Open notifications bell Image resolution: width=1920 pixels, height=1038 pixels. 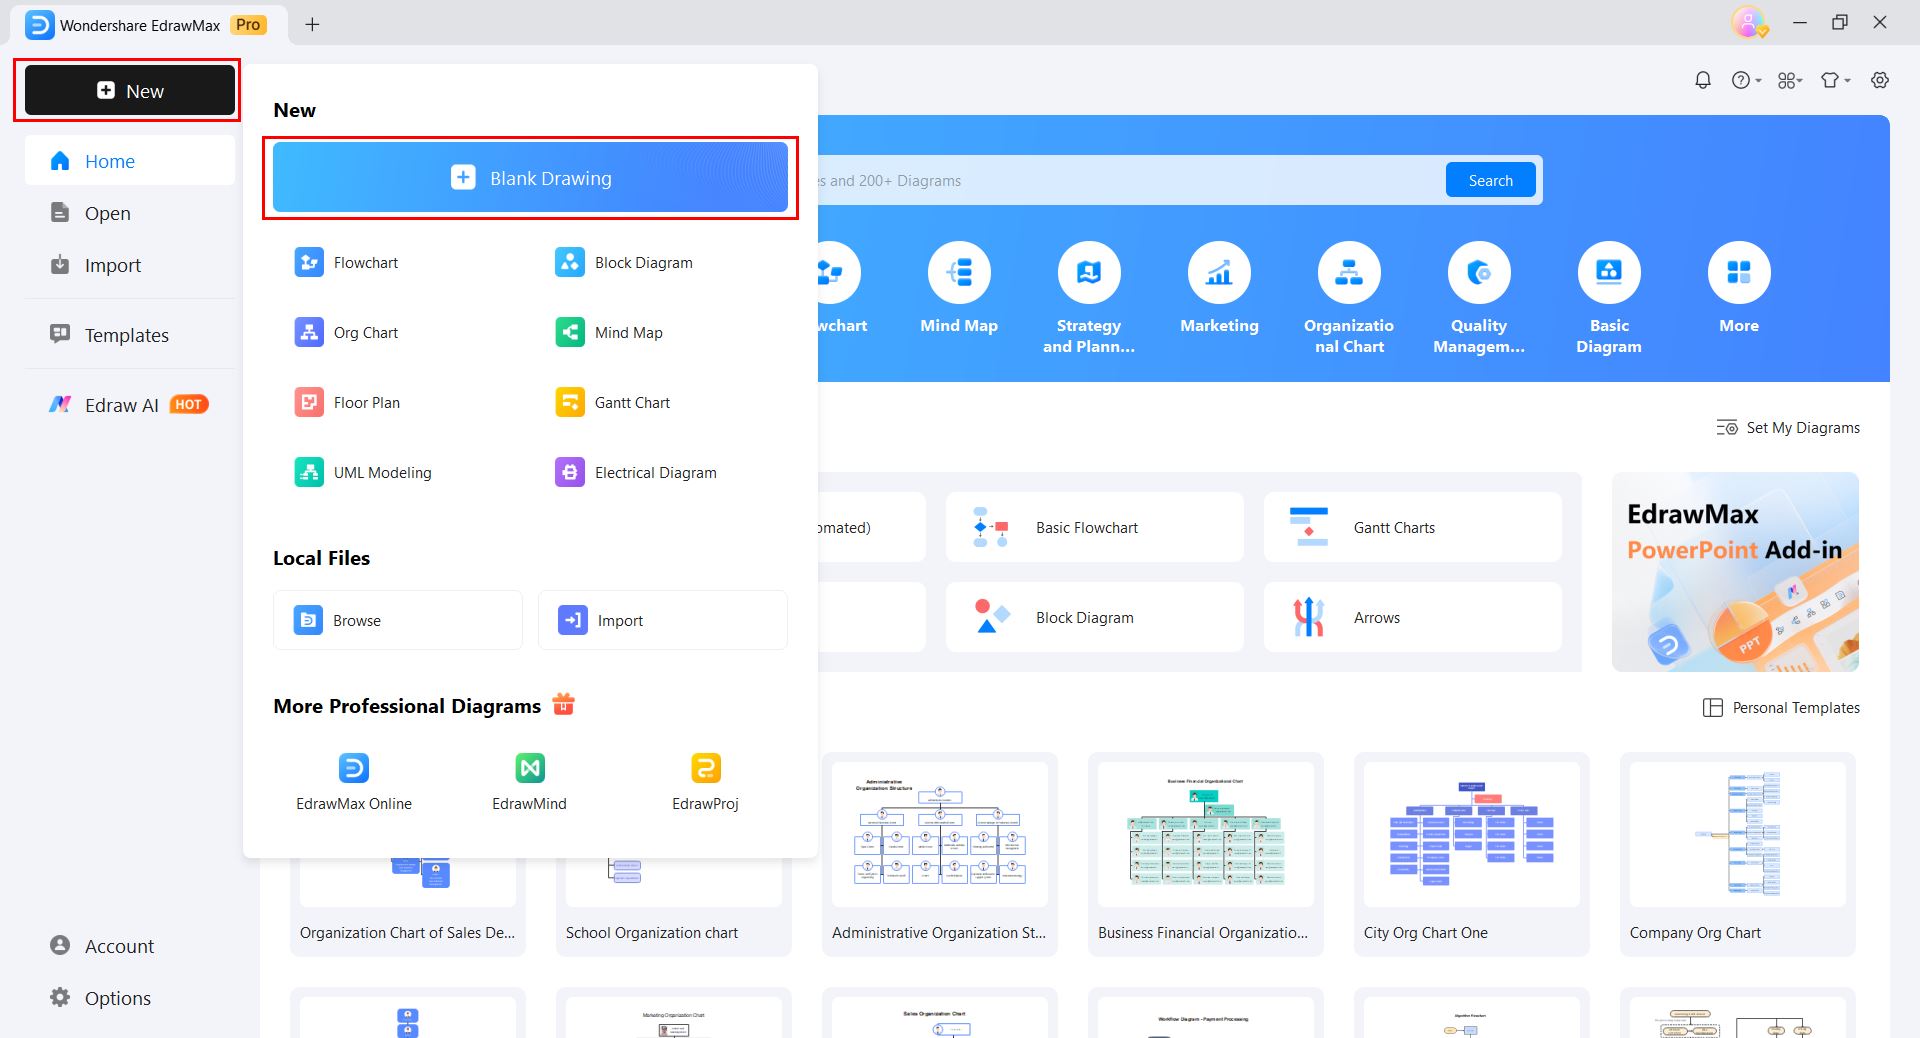pos(1703,80)
